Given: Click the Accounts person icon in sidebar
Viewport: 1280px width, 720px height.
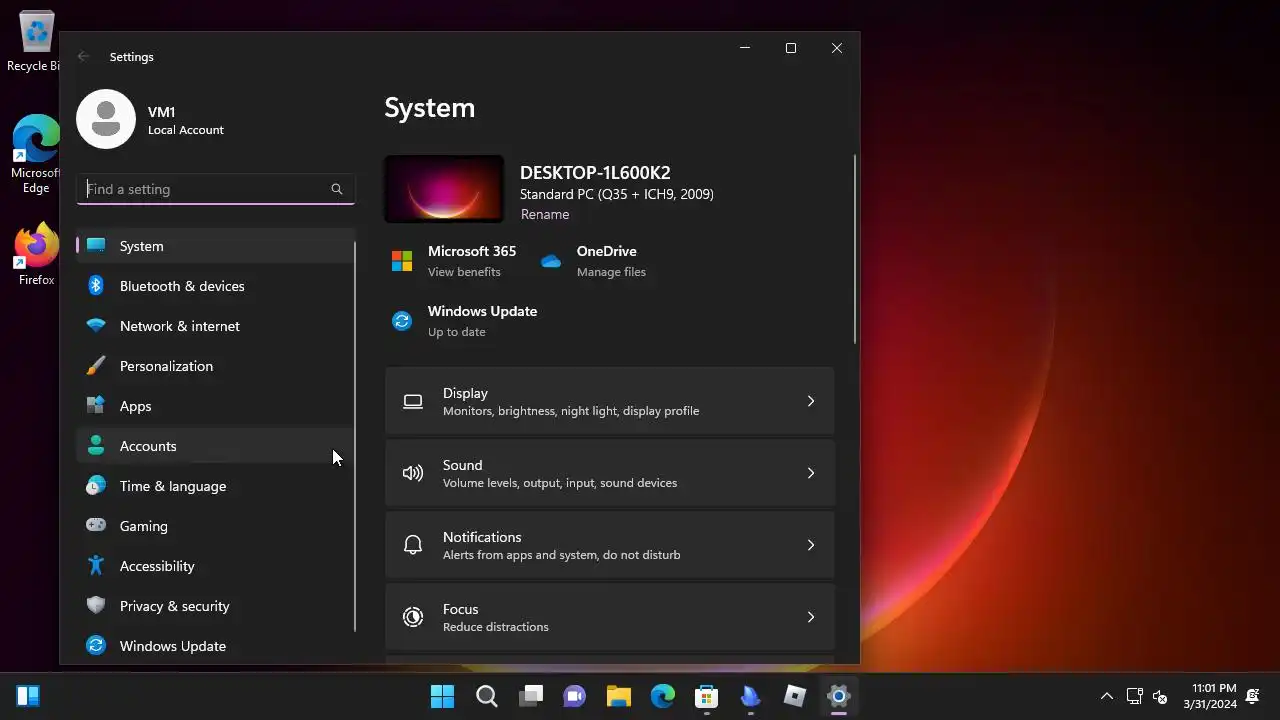Looking at the screenshot, I should 96,445.
